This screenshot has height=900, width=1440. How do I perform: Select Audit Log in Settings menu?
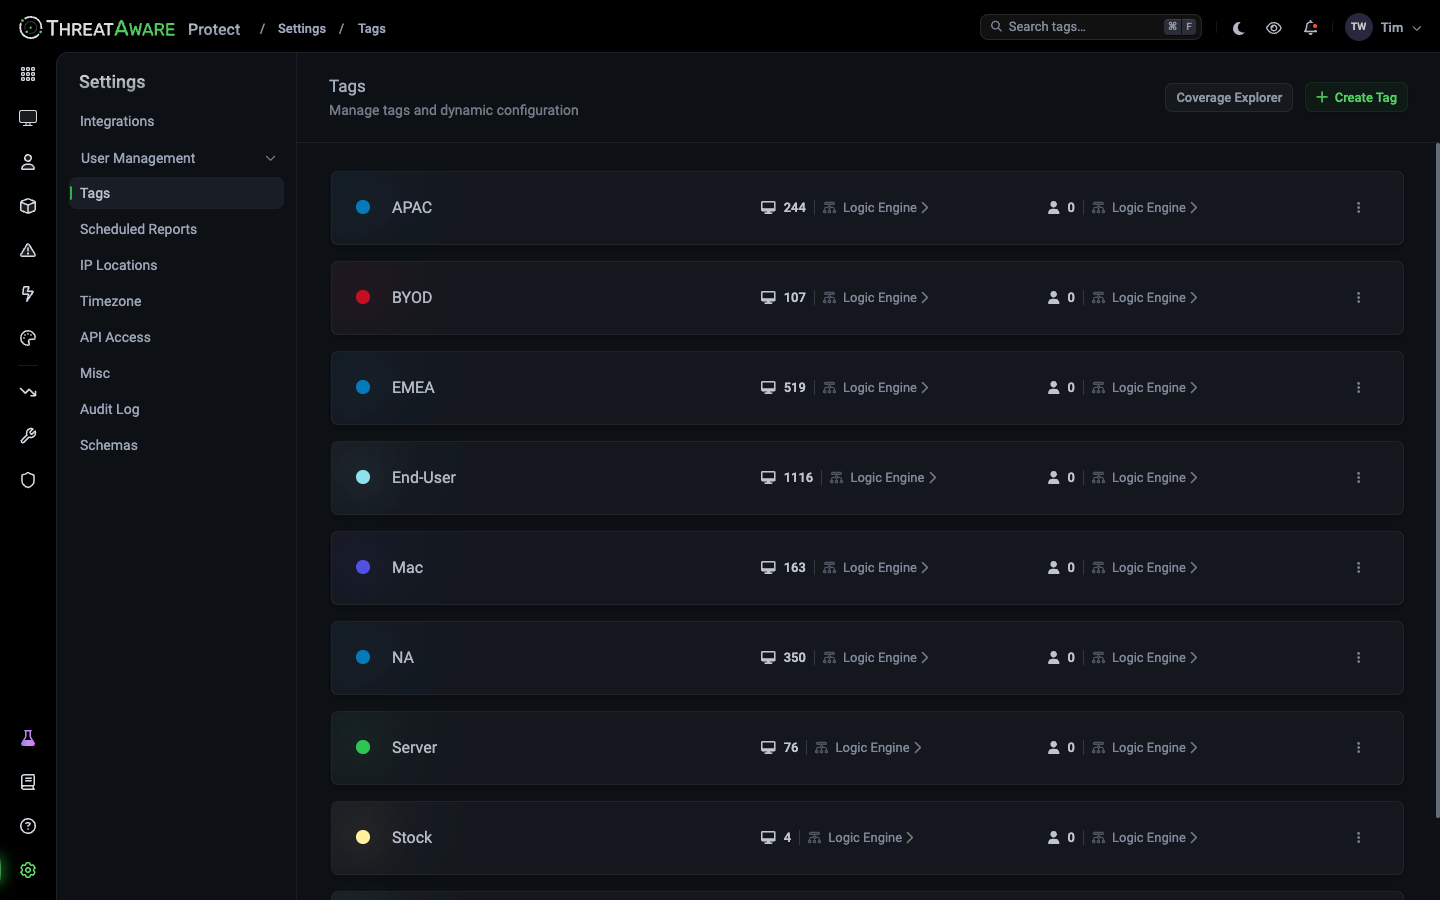click(x=109, y=409)
